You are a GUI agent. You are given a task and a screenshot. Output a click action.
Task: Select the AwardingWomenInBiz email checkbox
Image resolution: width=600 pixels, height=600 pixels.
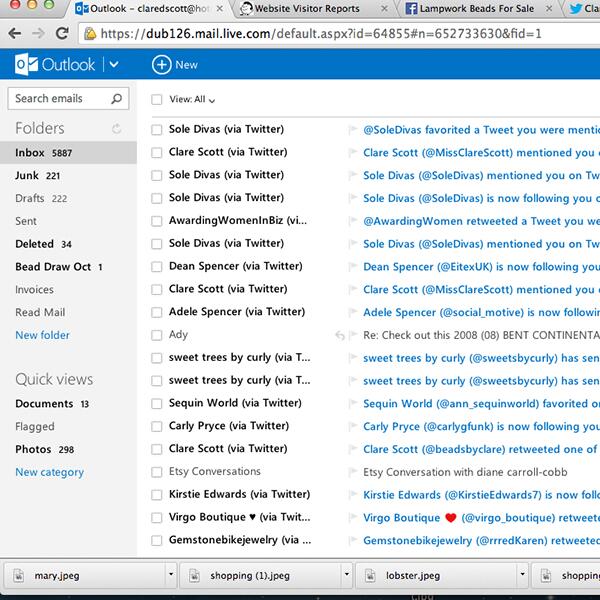(157, 221)
